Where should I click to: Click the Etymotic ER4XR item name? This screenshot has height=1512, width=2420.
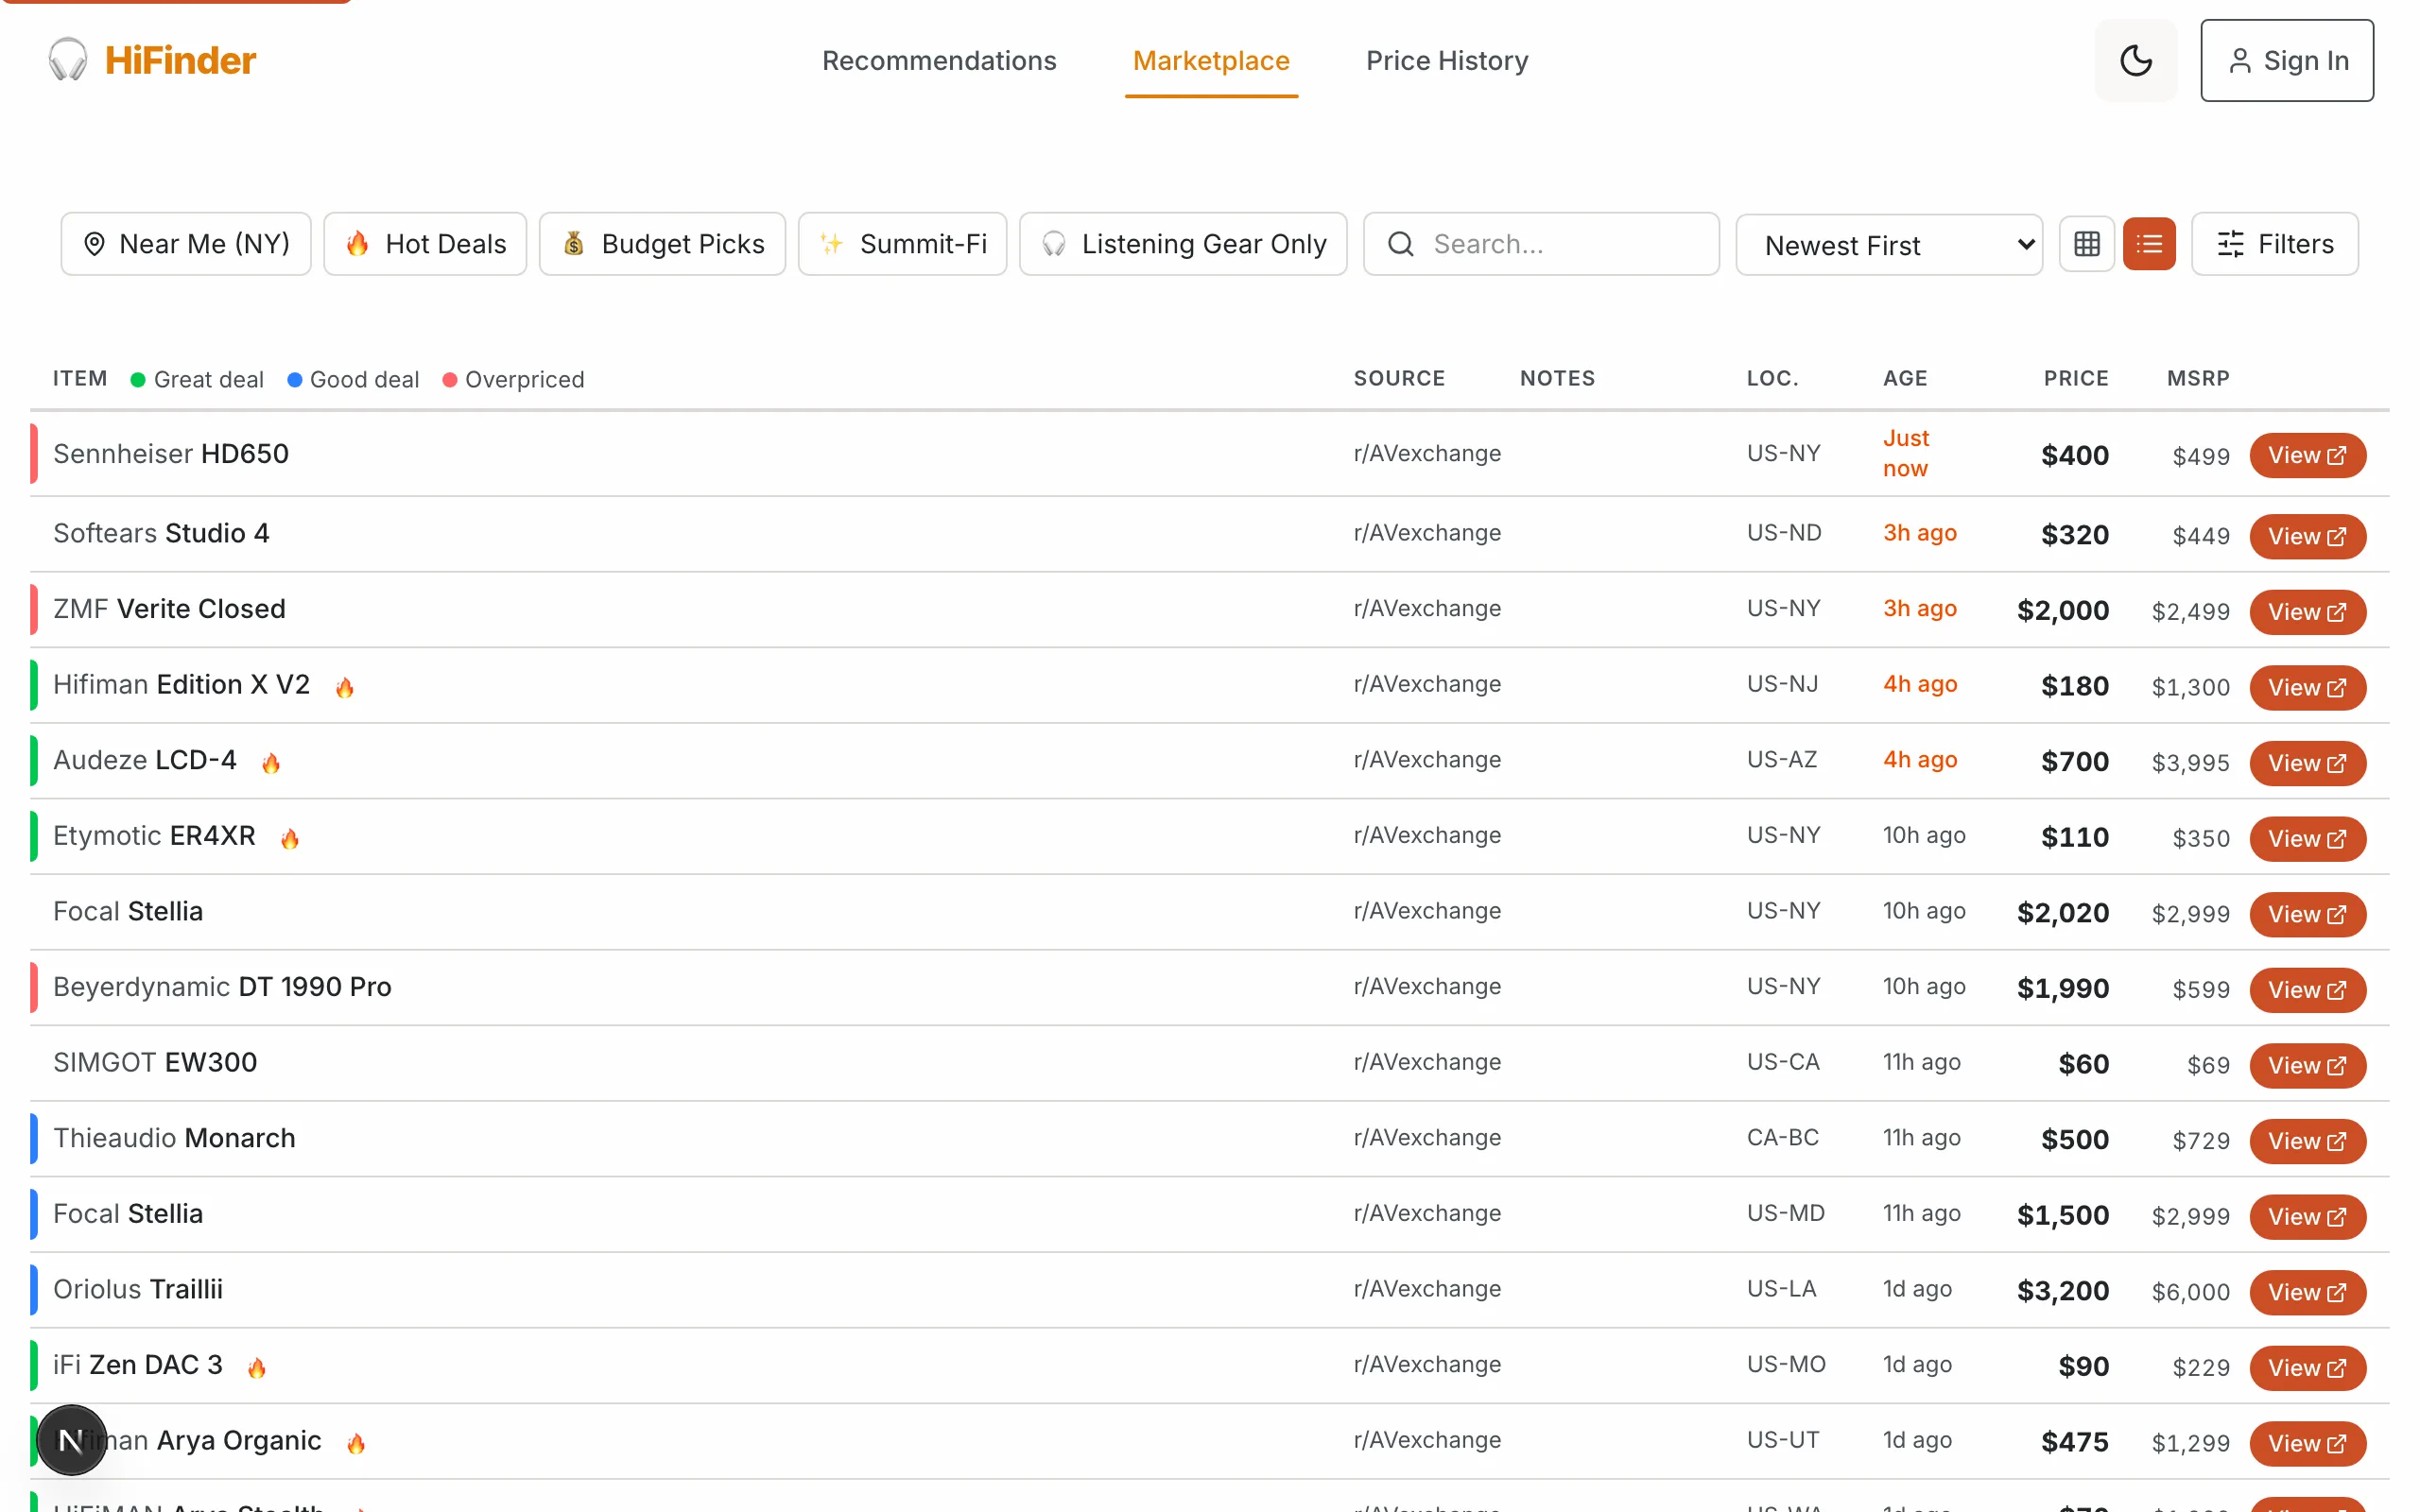(154, 835)
